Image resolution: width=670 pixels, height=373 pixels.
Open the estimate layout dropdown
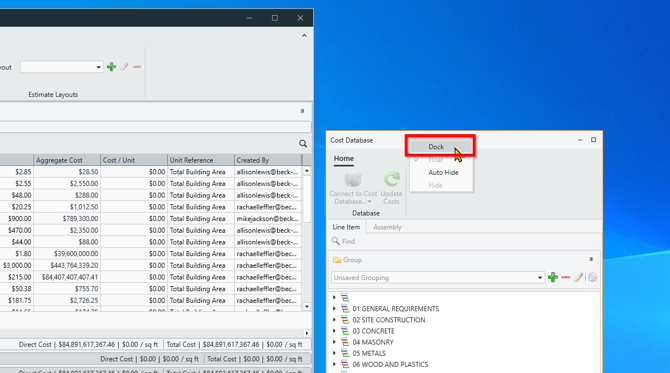pyautogui.click(x=98, y=67)
